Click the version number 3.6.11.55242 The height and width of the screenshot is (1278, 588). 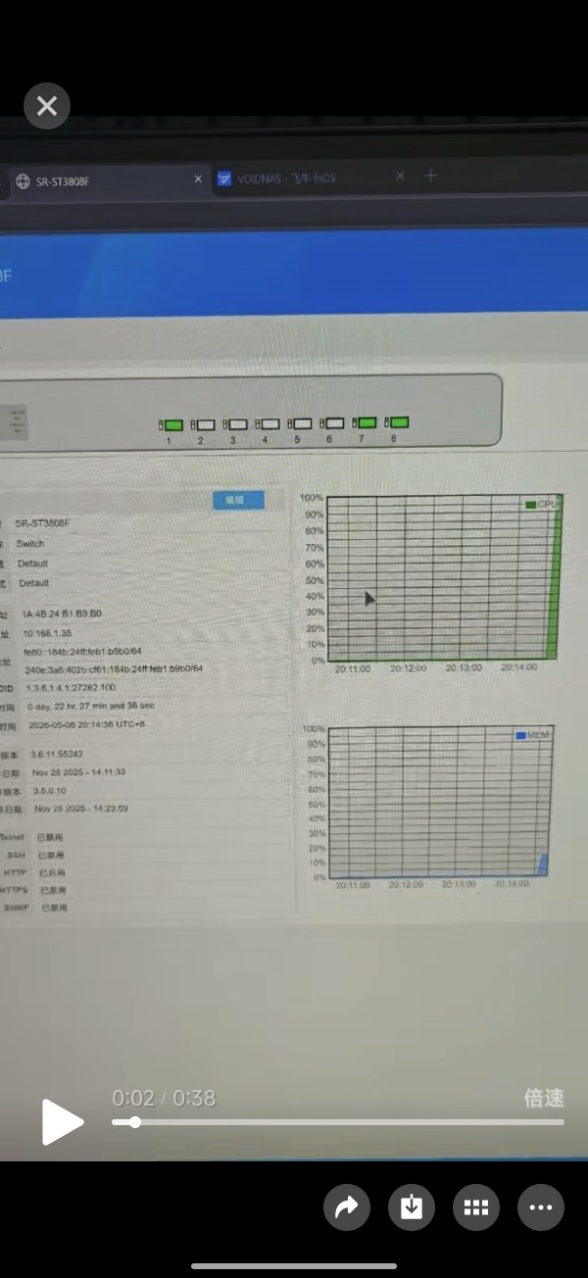click(57, 754)
